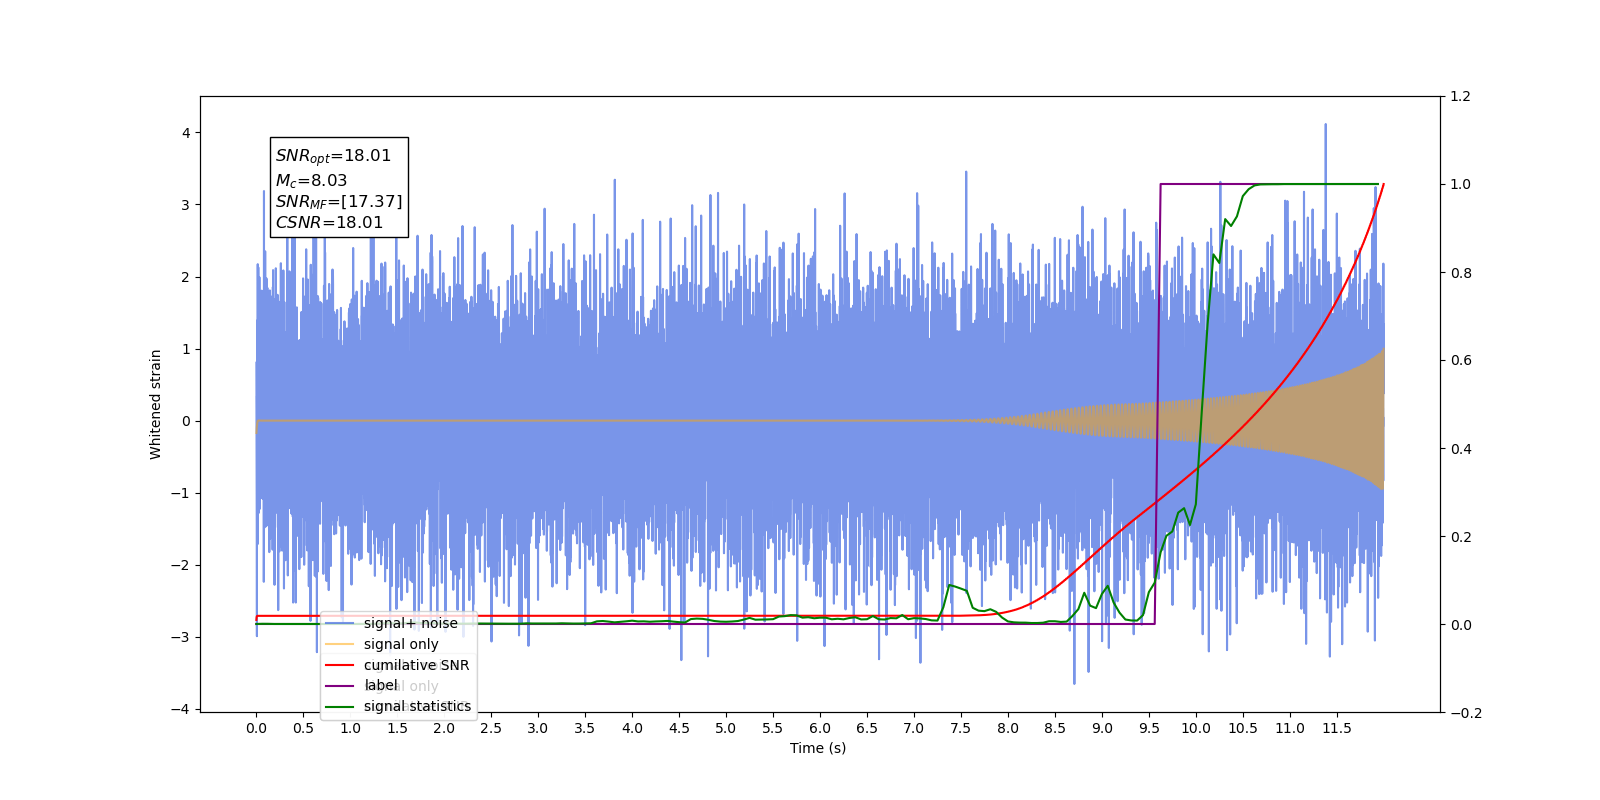Click the 5.0 tick on time axis

click(x=726, y=728)
